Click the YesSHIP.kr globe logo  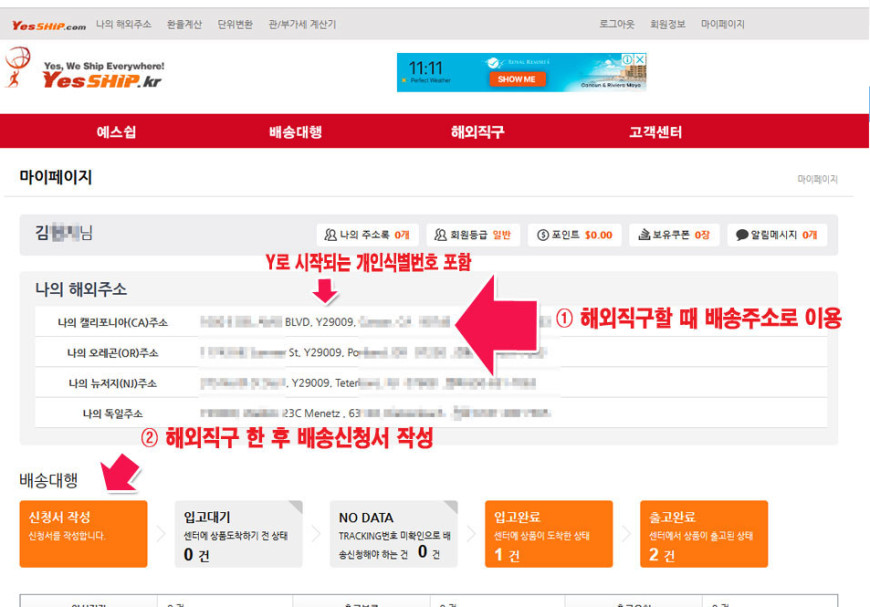point(83,68)
